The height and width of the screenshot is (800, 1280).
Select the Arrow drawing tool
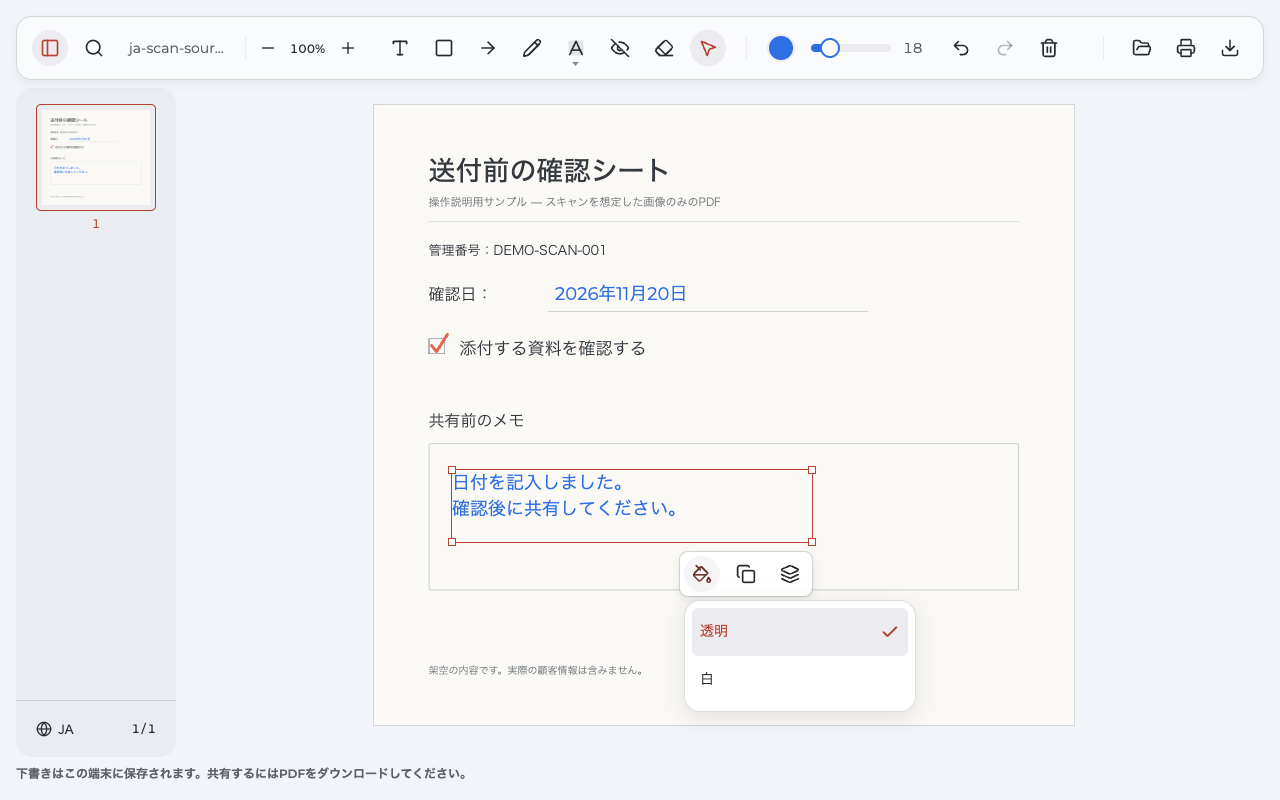pyautogui.click(x=488, y=48)
